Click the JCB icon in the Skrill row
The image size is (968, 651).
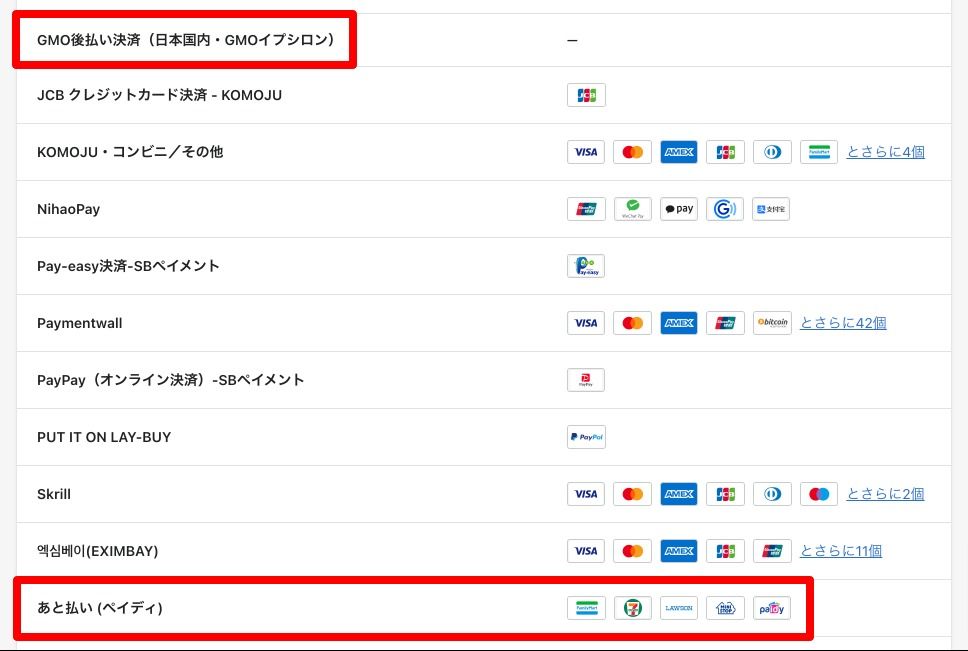725,494
